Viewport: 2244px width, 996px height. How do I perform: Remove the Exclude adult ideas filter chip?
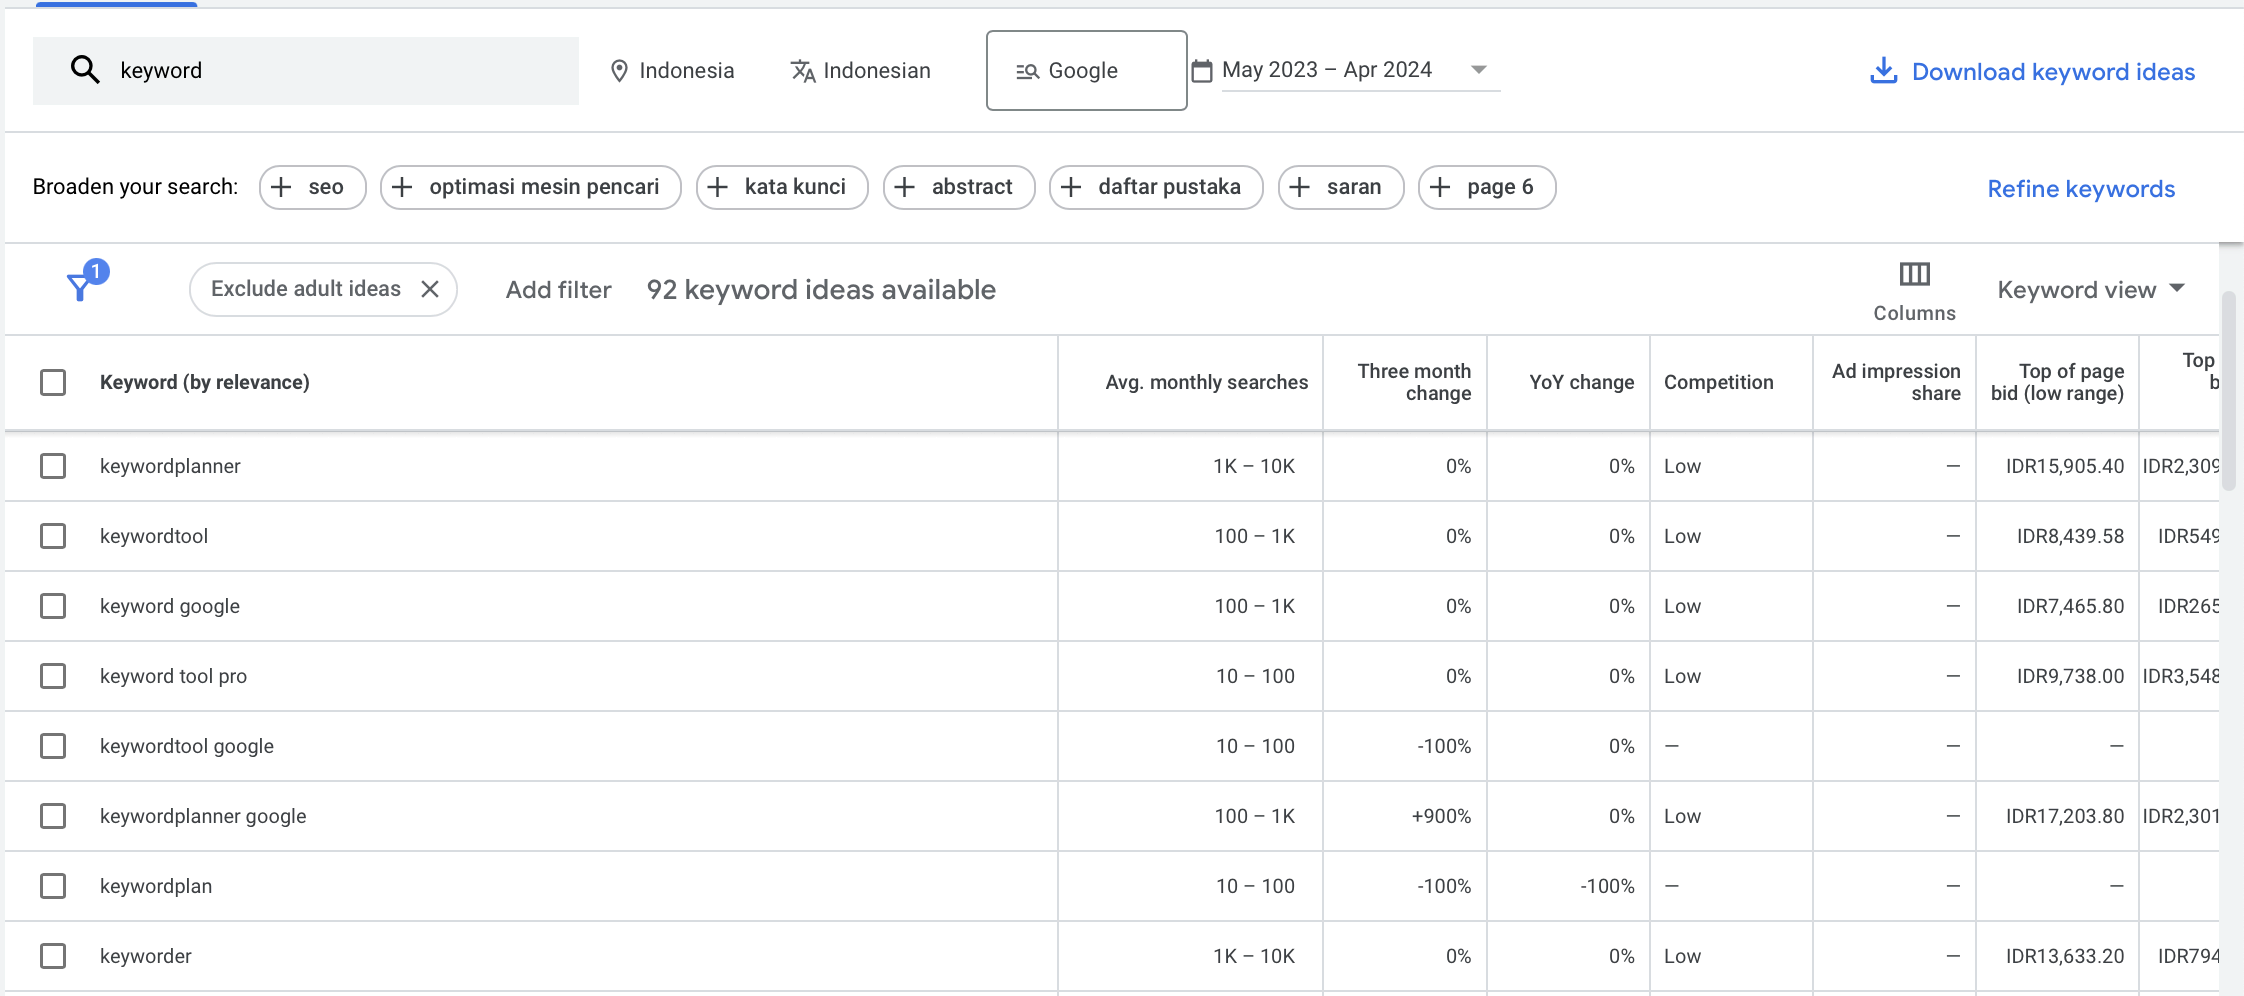coord(431,288)
